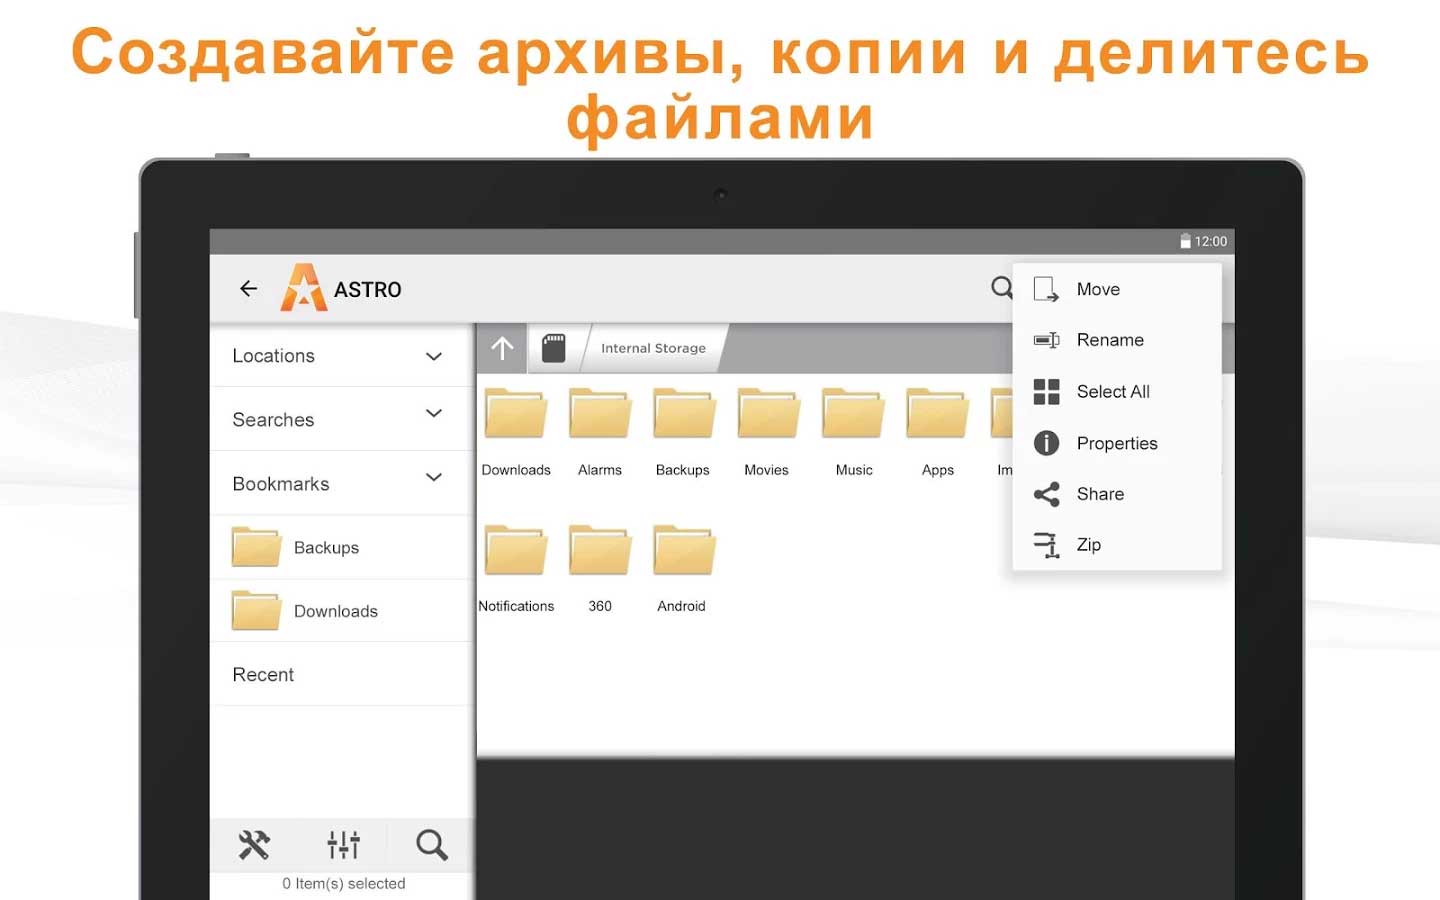Open Downloads bookmark in sidebar
Image resolution: width=1440 pixels, height=900 pixels.
pos(341,611)
